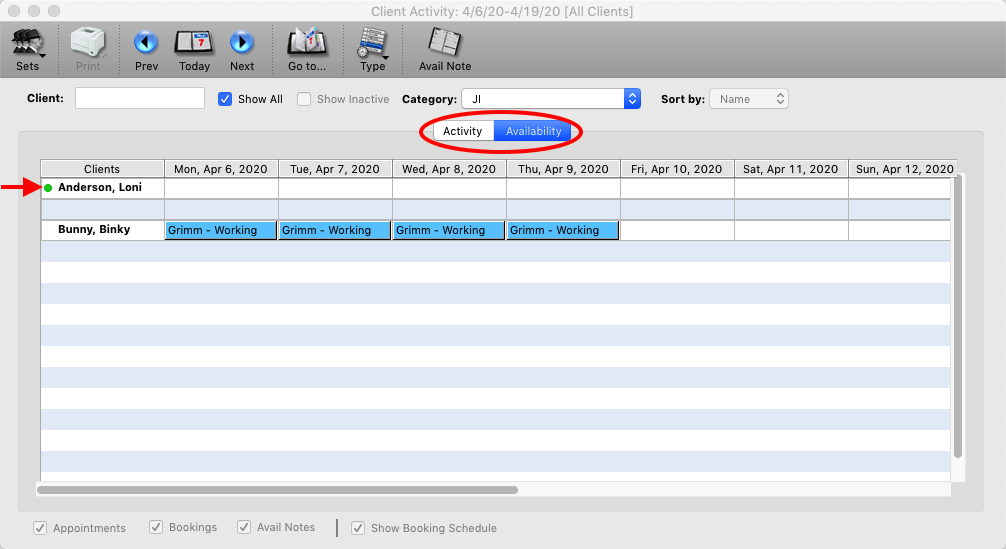Click the Fri, Apr 10, 2020 column header
1006x549 pixels.
[677, 169]
